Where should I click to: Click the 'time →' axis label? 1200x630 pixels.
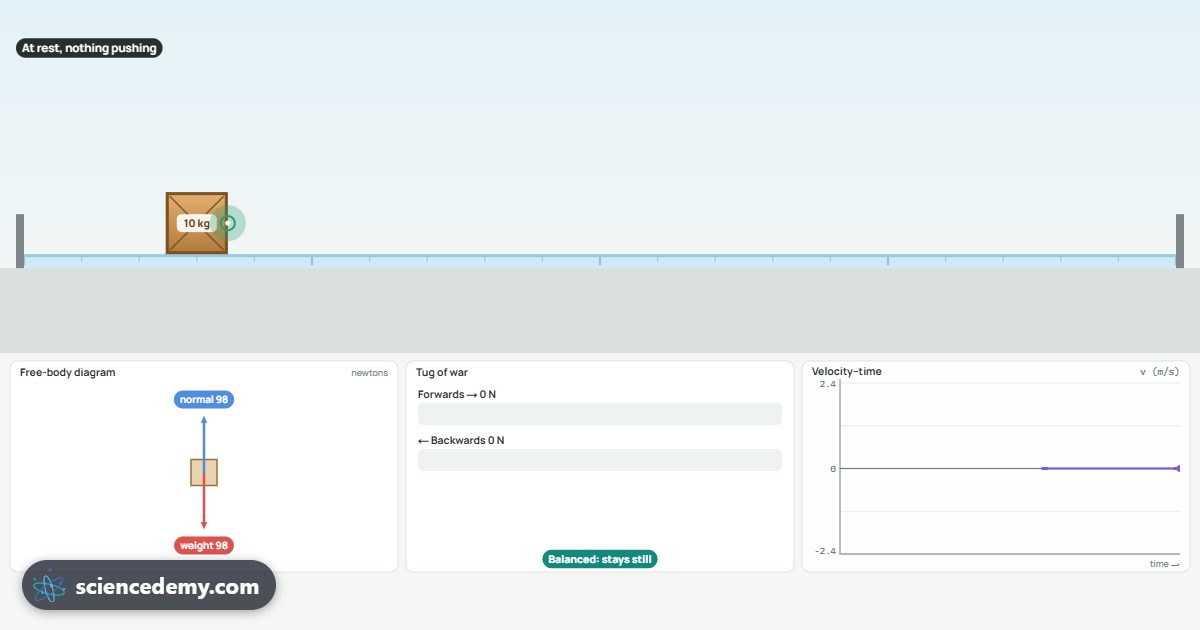point(1165,564)
